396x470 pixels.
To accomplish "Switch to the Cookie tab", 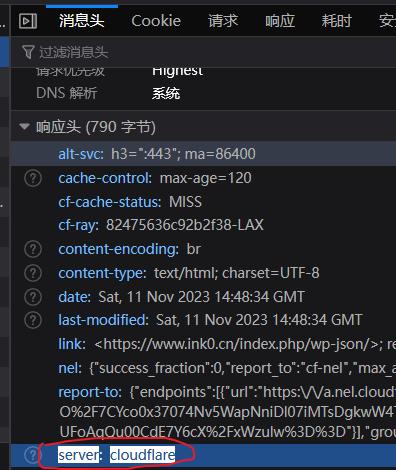I will (156, 21).
